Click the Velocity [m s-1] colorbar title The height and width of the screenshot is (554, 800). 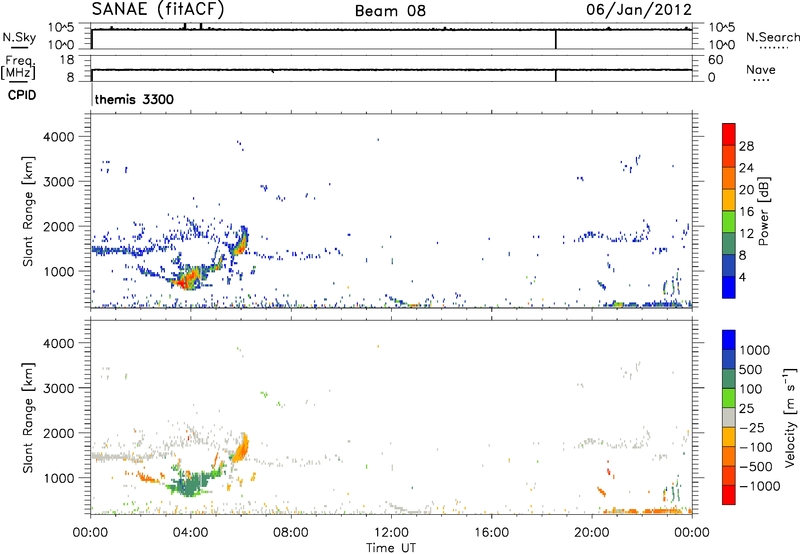tap(790, 417)
